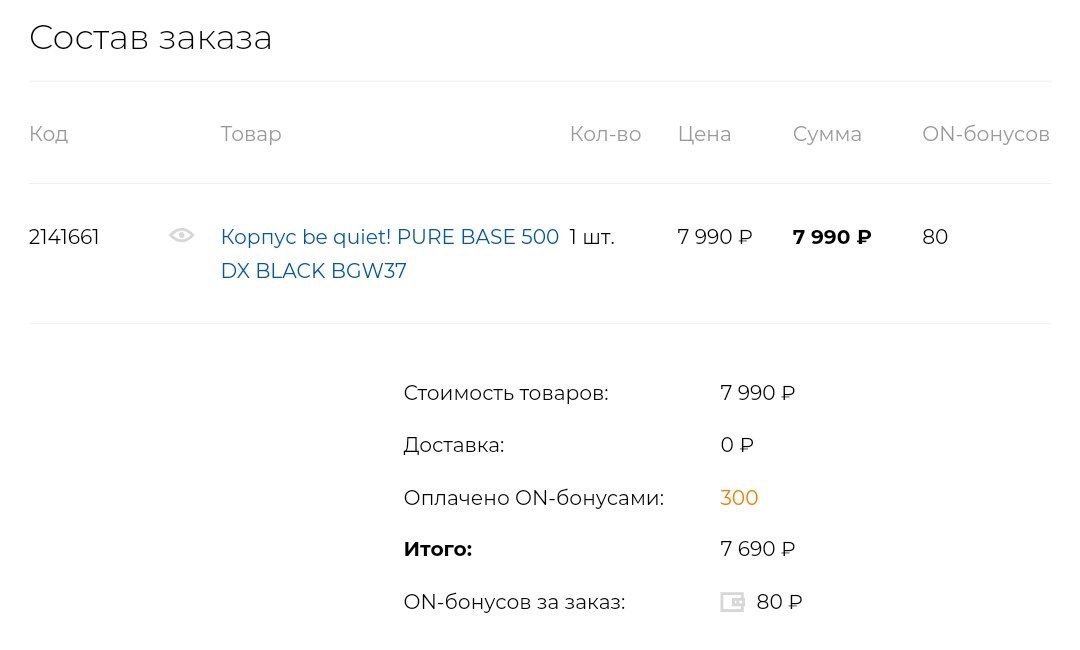Click the wallet icon near 80 ₽
Screen dimensions: 1080x650
(733, 602)
